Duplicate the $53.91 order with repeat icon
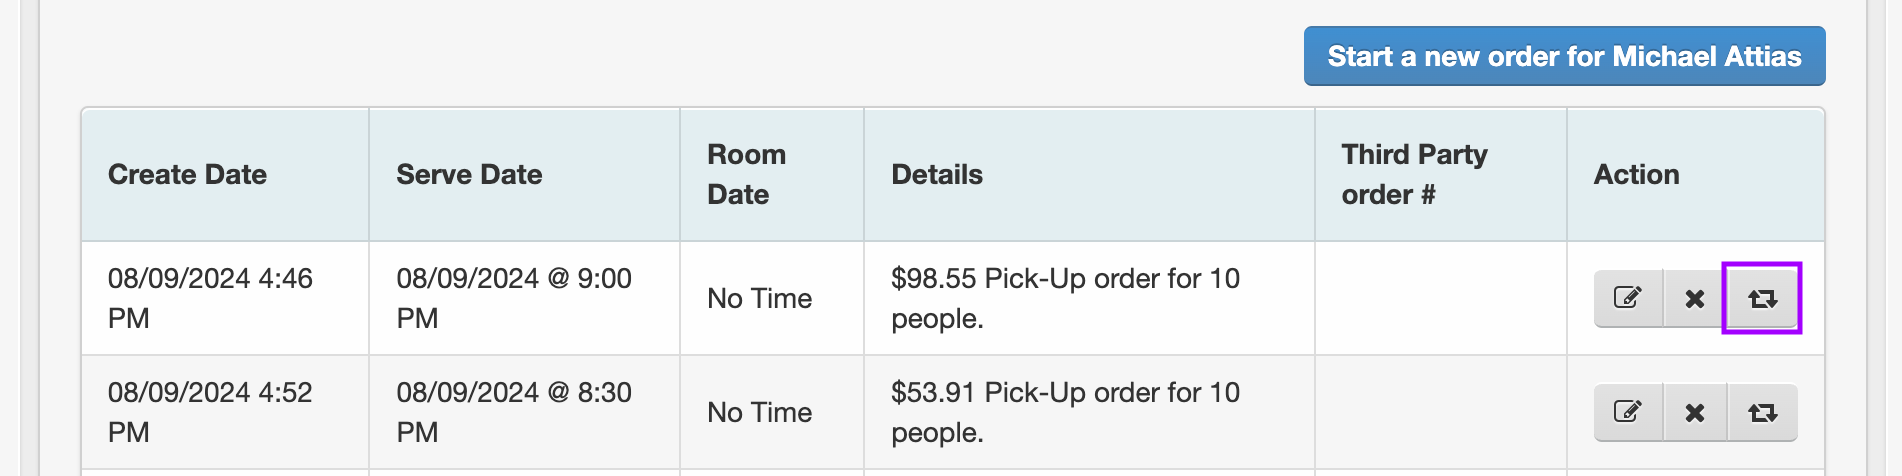Viewport: 1902px width, 476px height. [x=1762, y=412]
